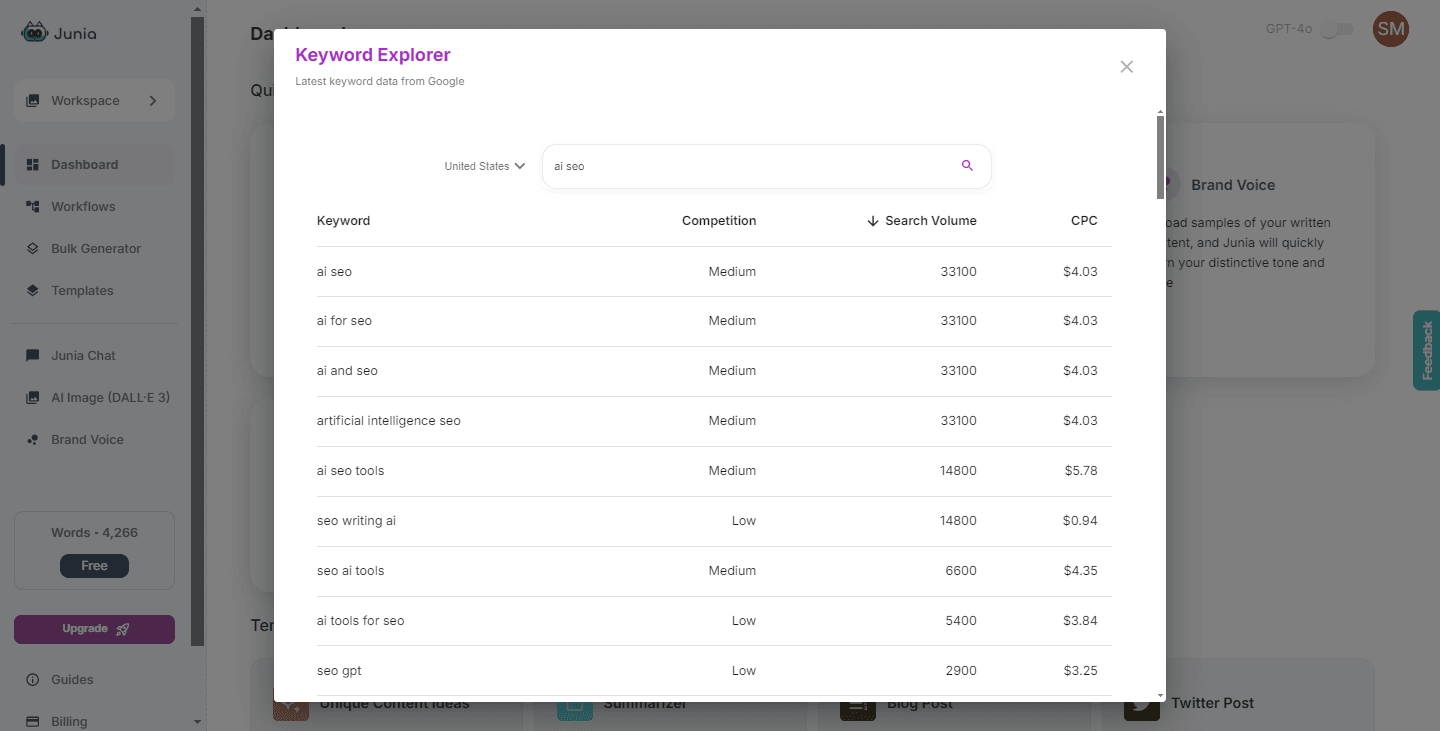Screen dimensions: 1440x731
Task: Open the SM user avatar menu
Action: click(x=1391, y=30)
